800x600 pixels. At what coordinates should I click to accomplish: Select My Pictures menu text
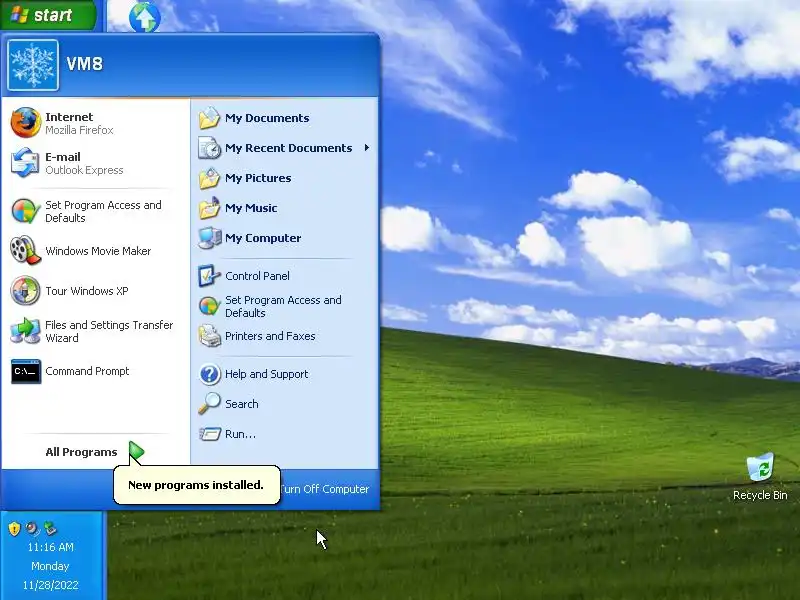pos(258,178)
